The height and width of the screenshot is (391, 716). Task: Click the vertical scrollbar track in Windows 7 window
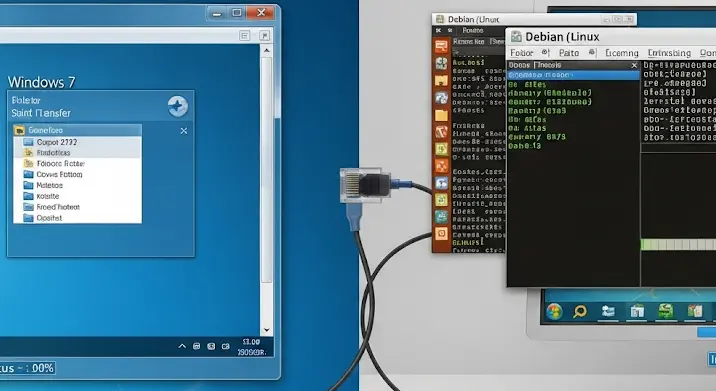tap(267, 190)
